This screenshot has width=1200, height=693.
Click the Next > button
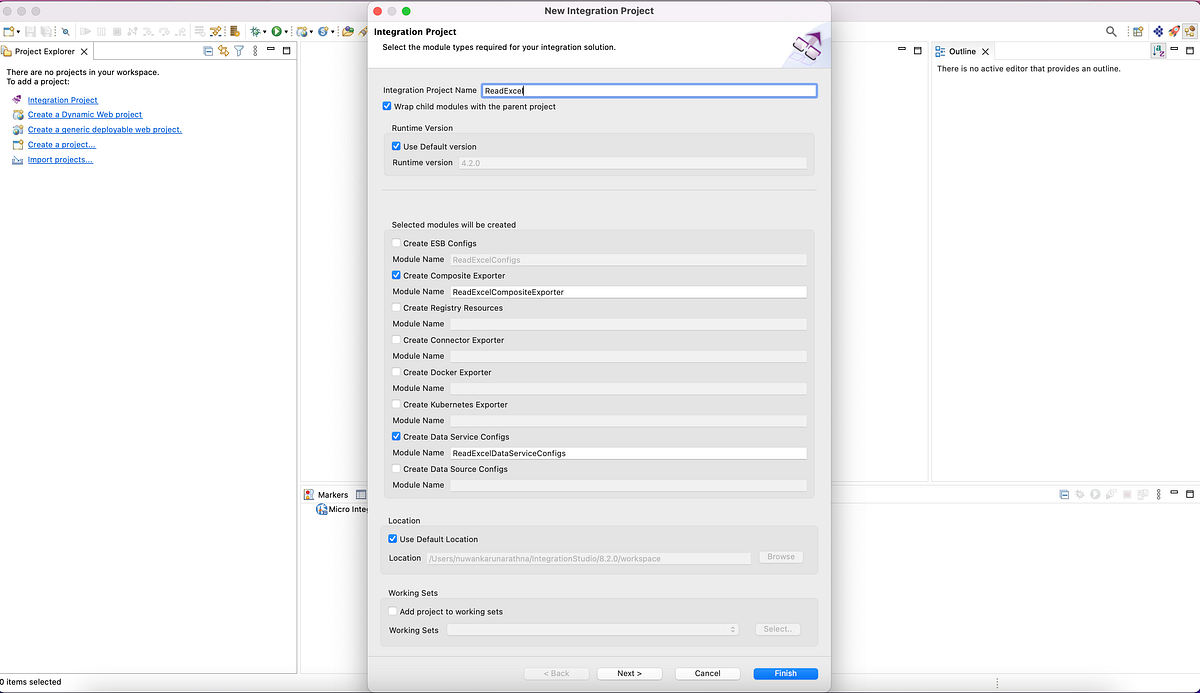(x=629, y=673)
